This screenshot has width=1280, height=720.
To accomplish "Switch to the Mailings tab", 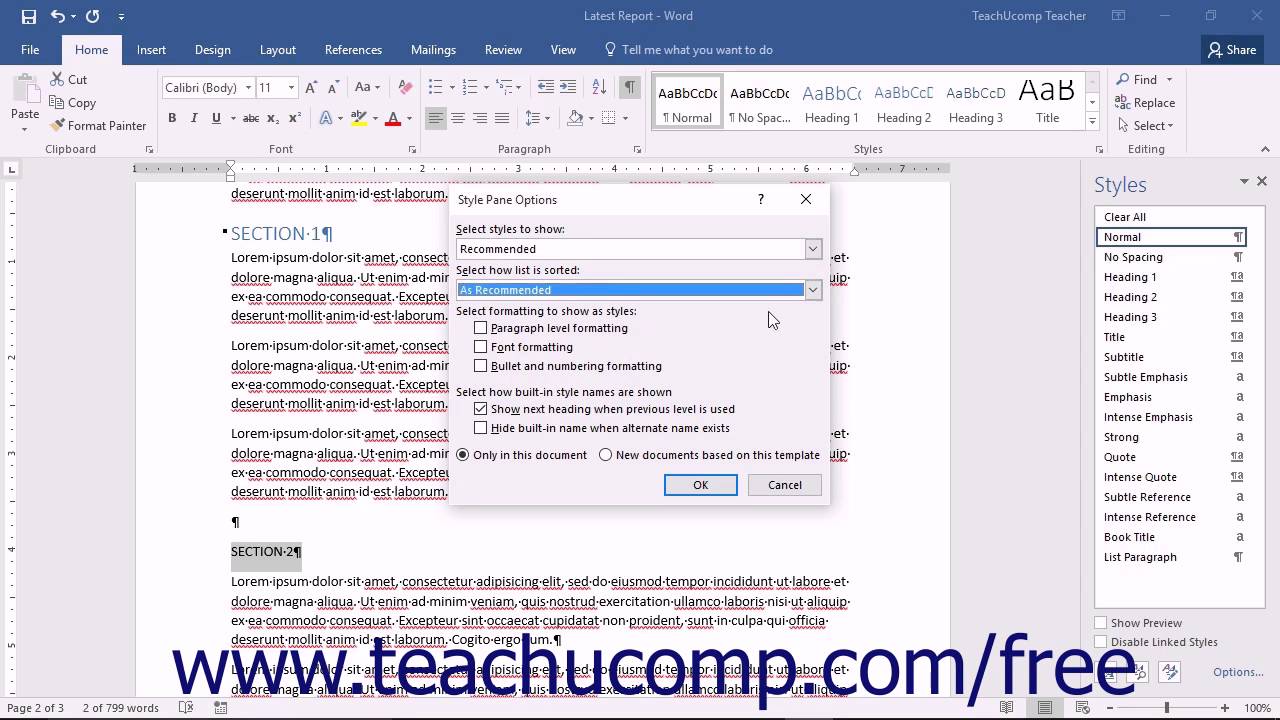I will [433, 50].
